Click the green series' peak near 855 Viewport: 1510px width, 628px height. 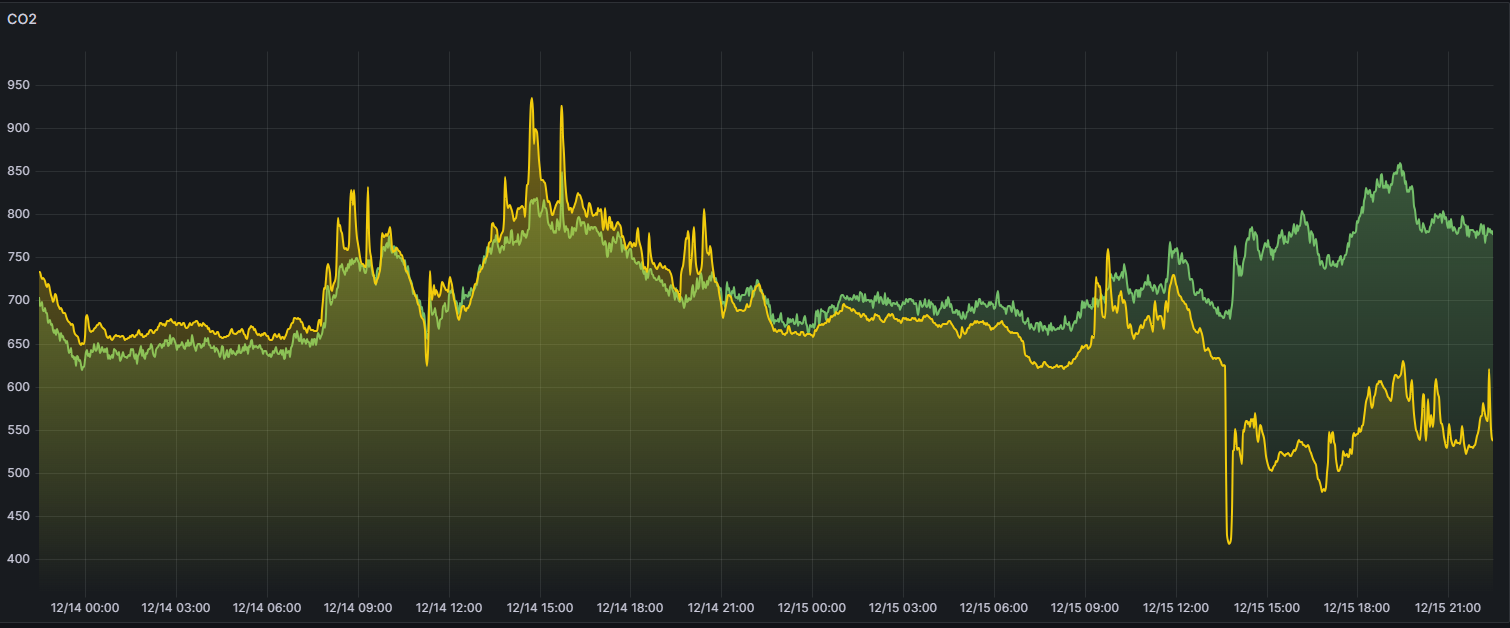click(x=1399, y=164)
